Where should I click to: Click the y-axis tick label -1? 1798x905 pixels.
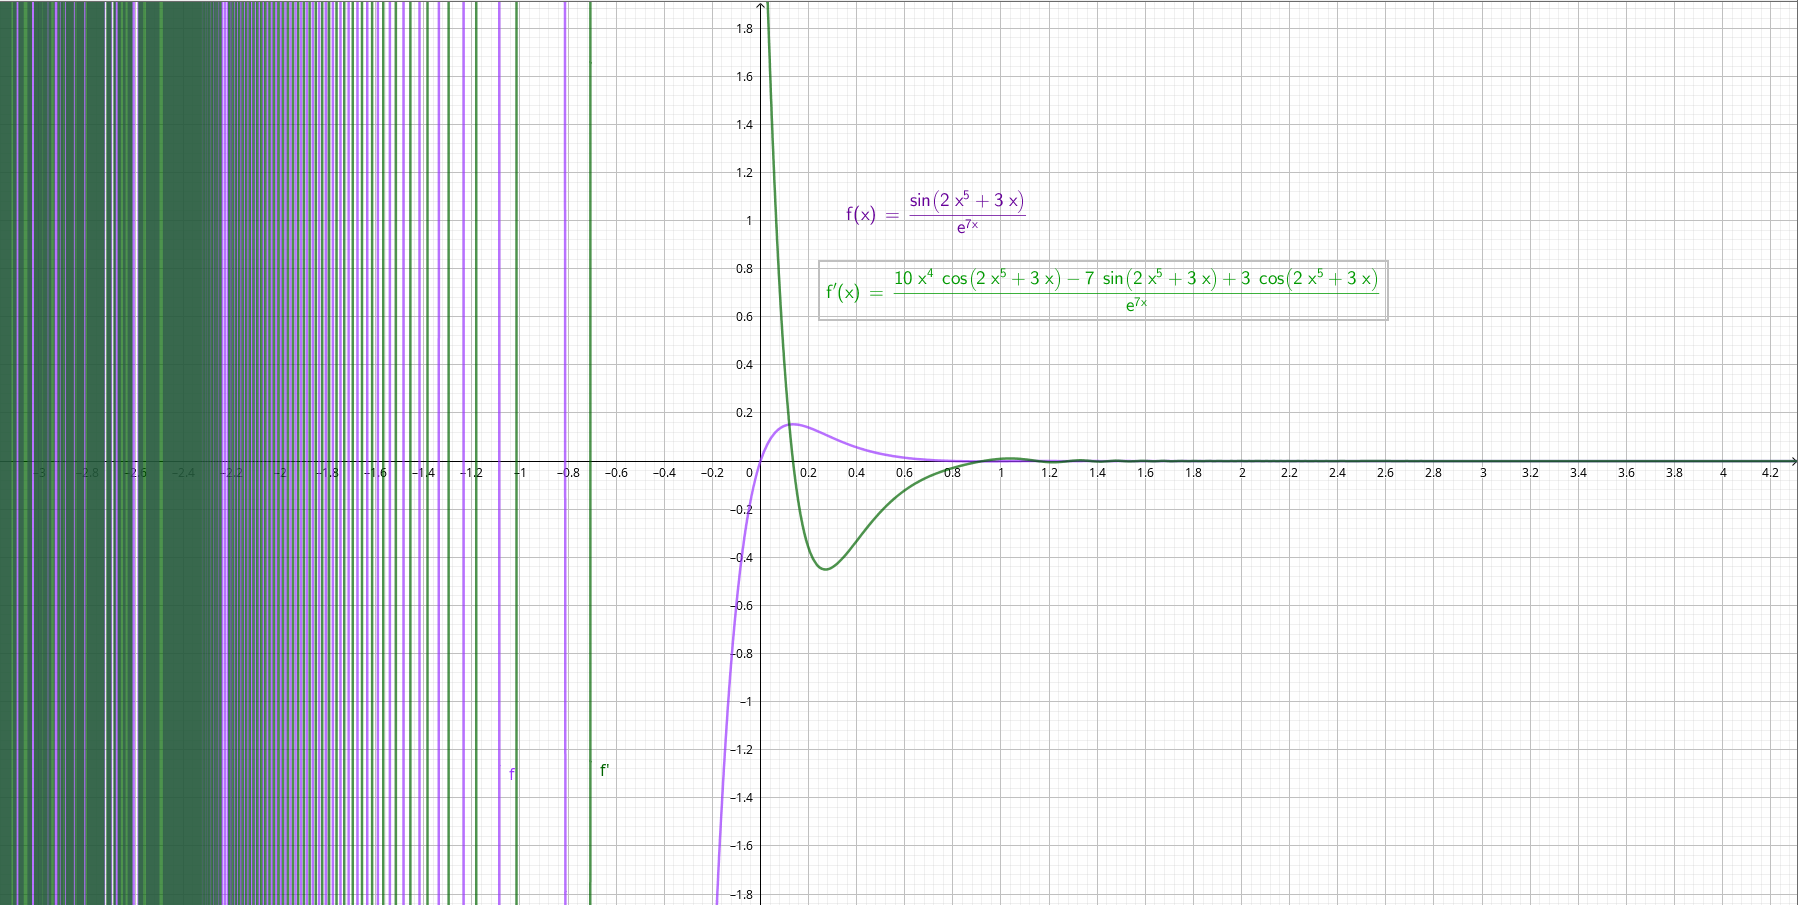745,702
